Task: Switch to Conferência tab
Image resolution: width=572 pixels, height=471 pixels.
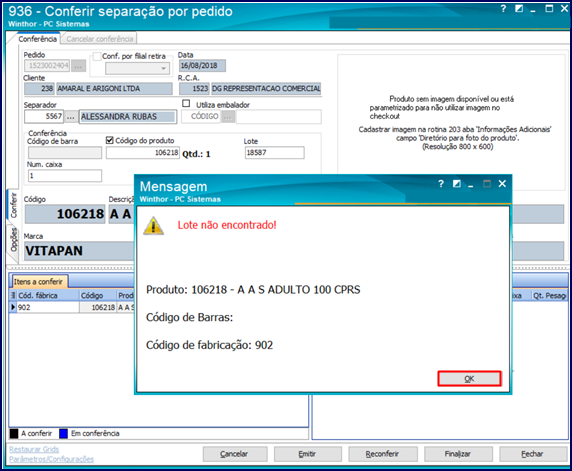Action: [37, 39]
